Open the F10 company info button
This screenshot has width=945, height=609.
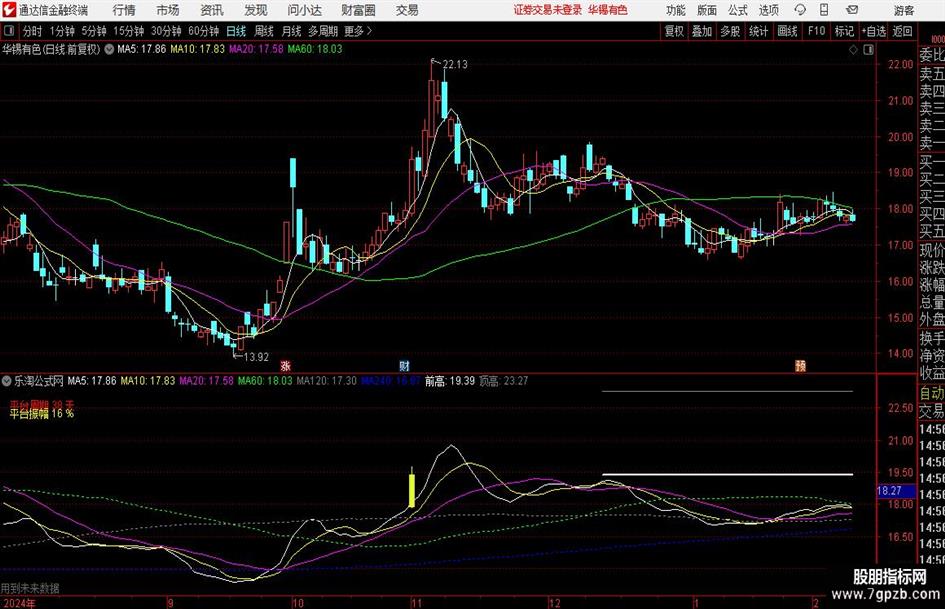(x=816, y=31)
